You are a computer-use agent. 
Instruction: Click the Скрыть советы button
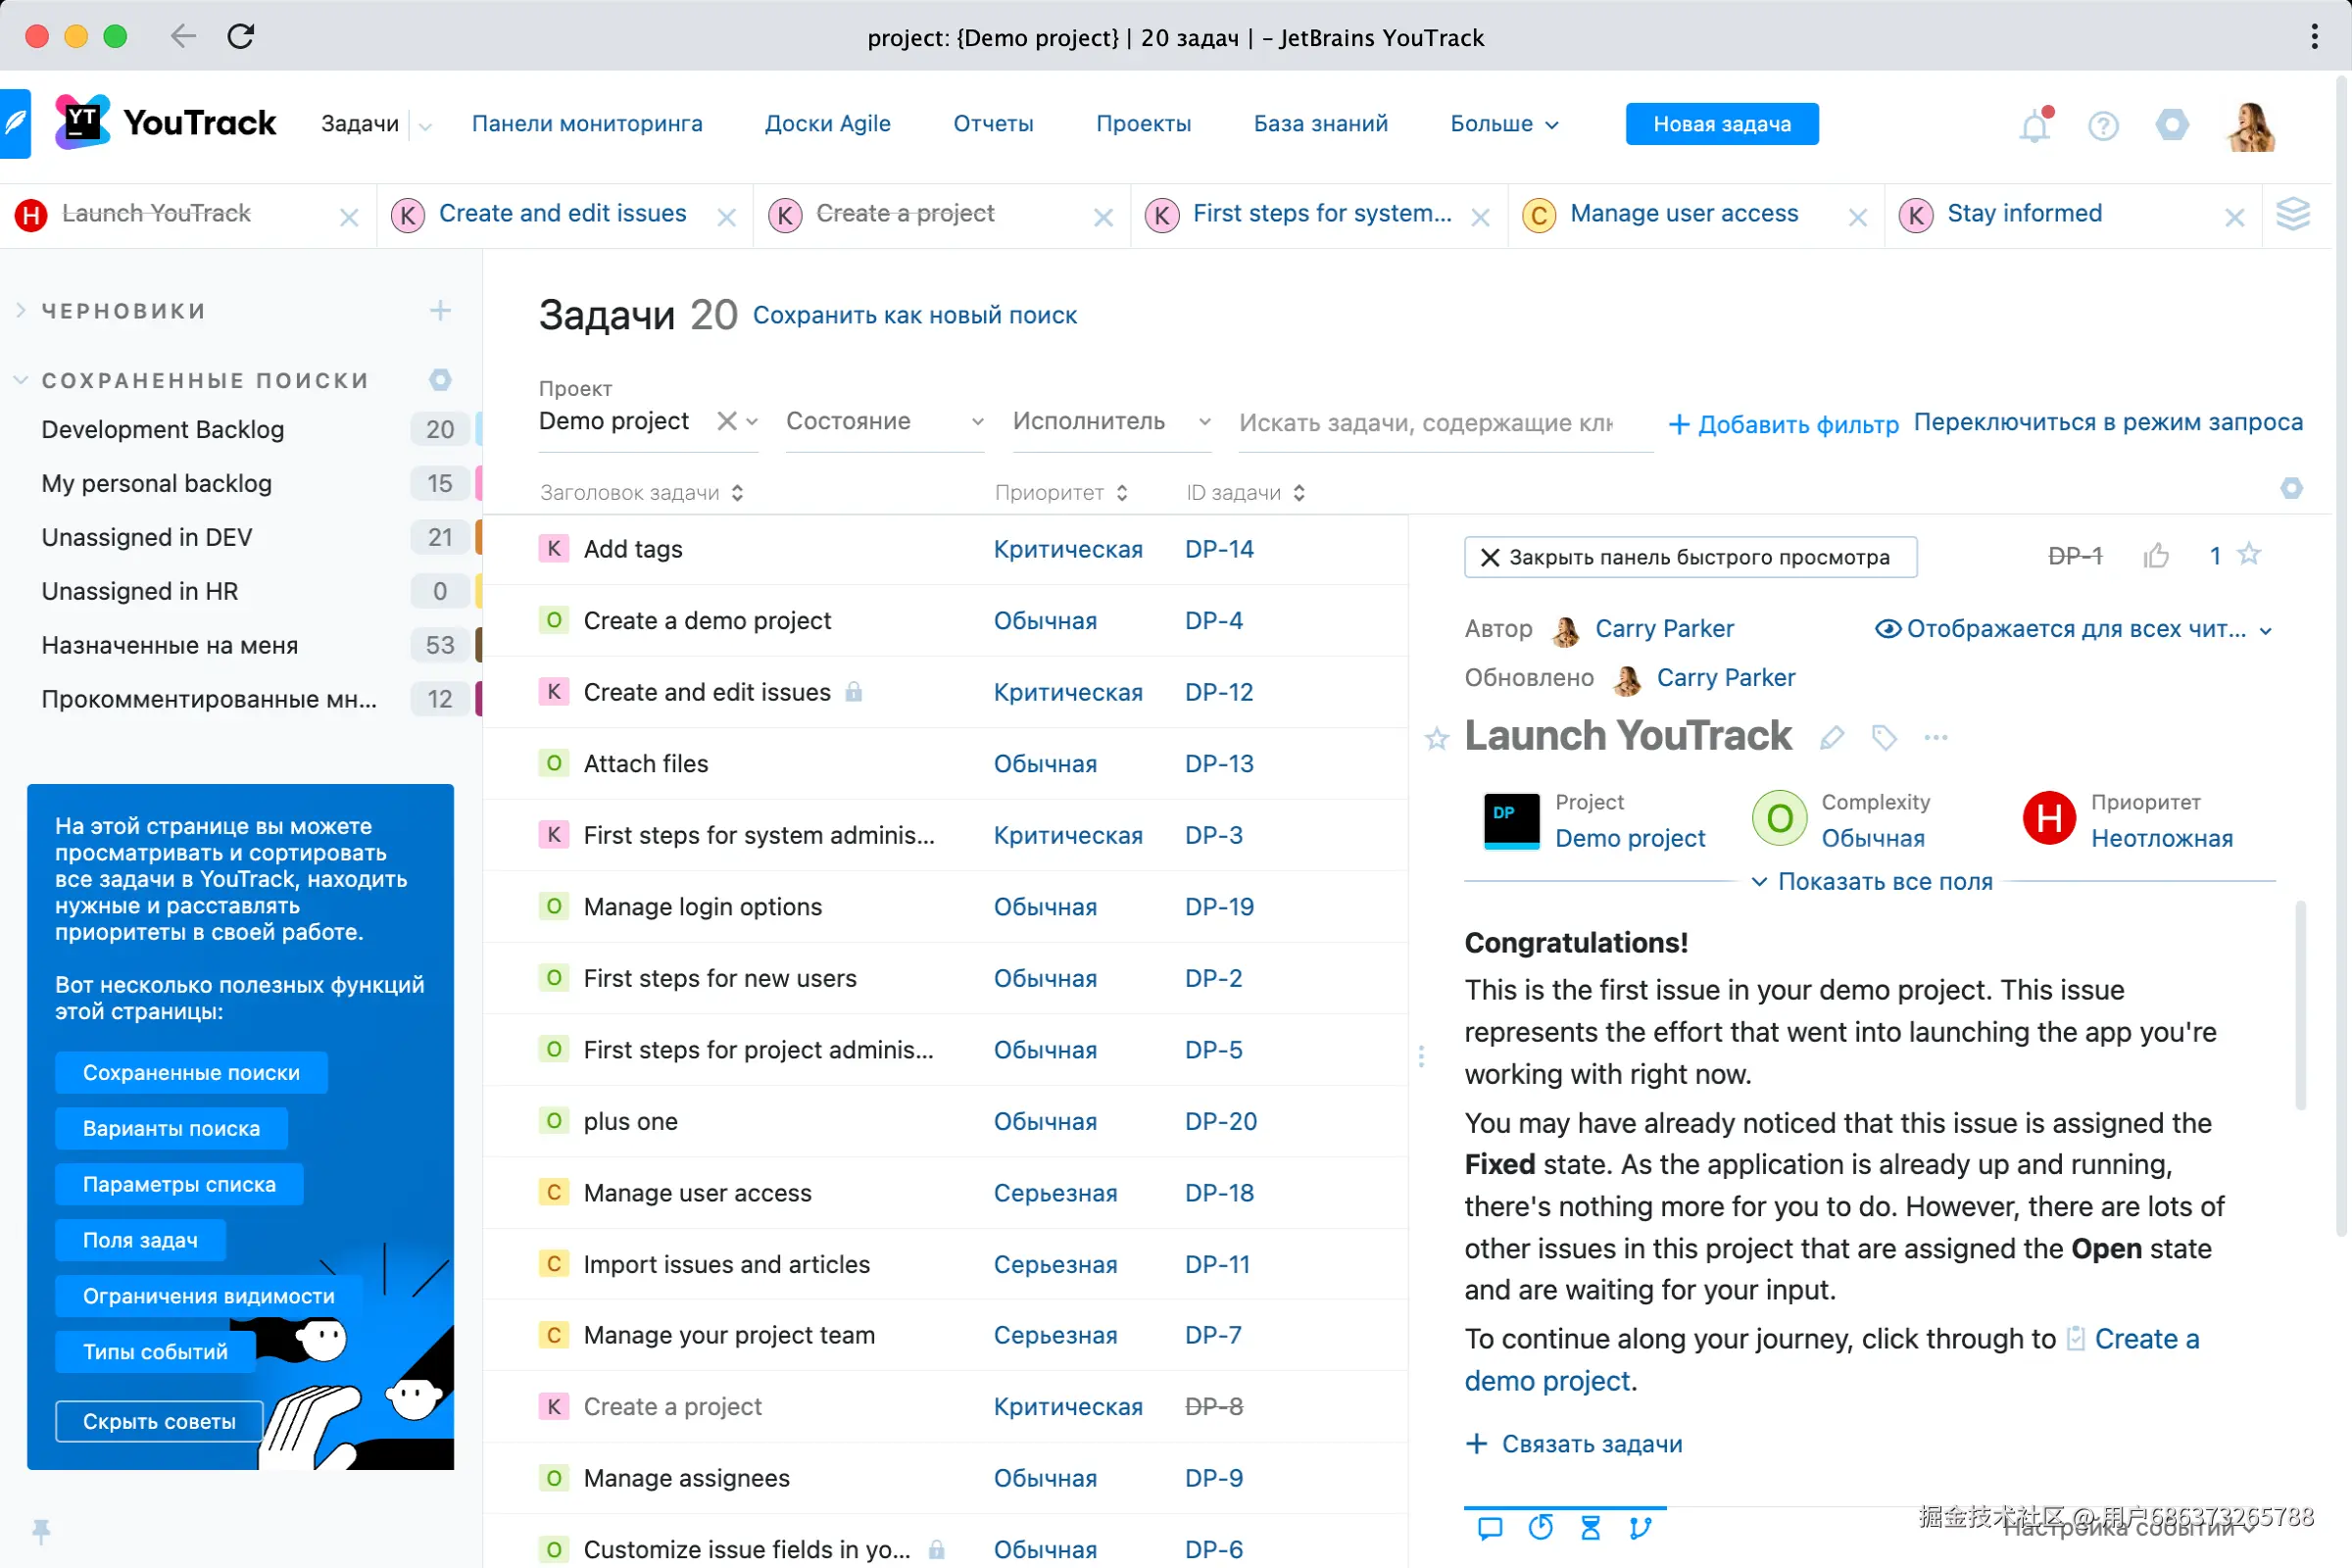coord(159,1421)
